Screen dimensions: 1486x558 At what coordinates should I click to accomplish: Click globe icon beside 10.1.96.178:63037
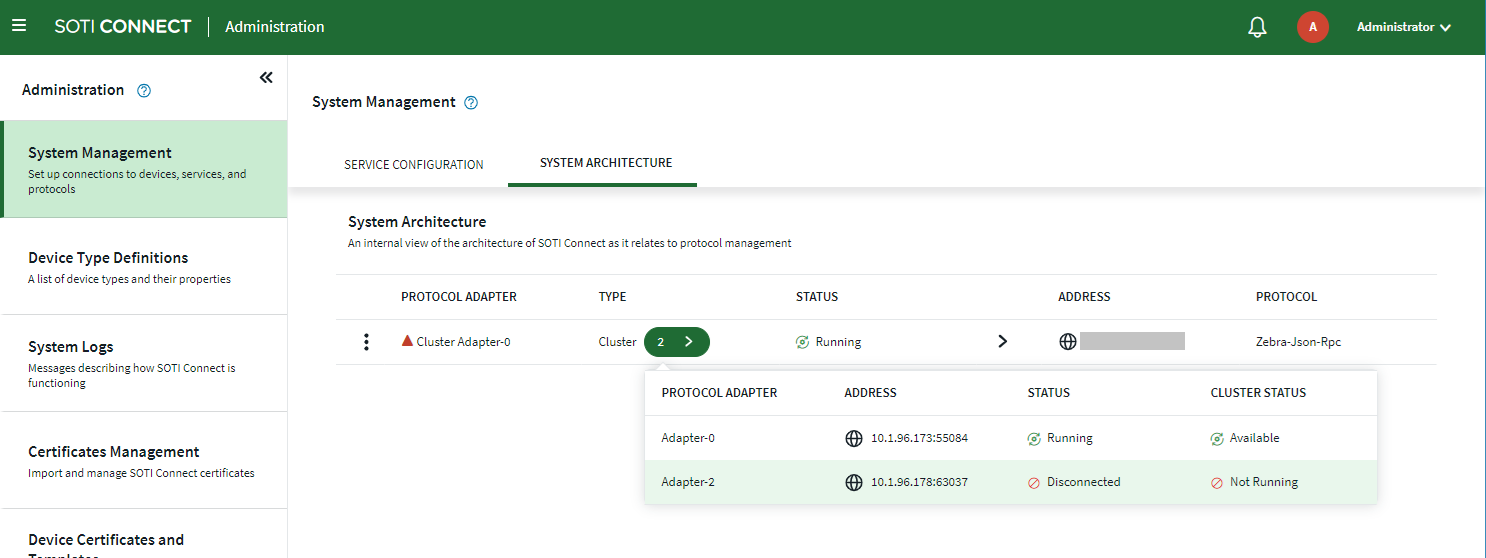click(854, 482)
